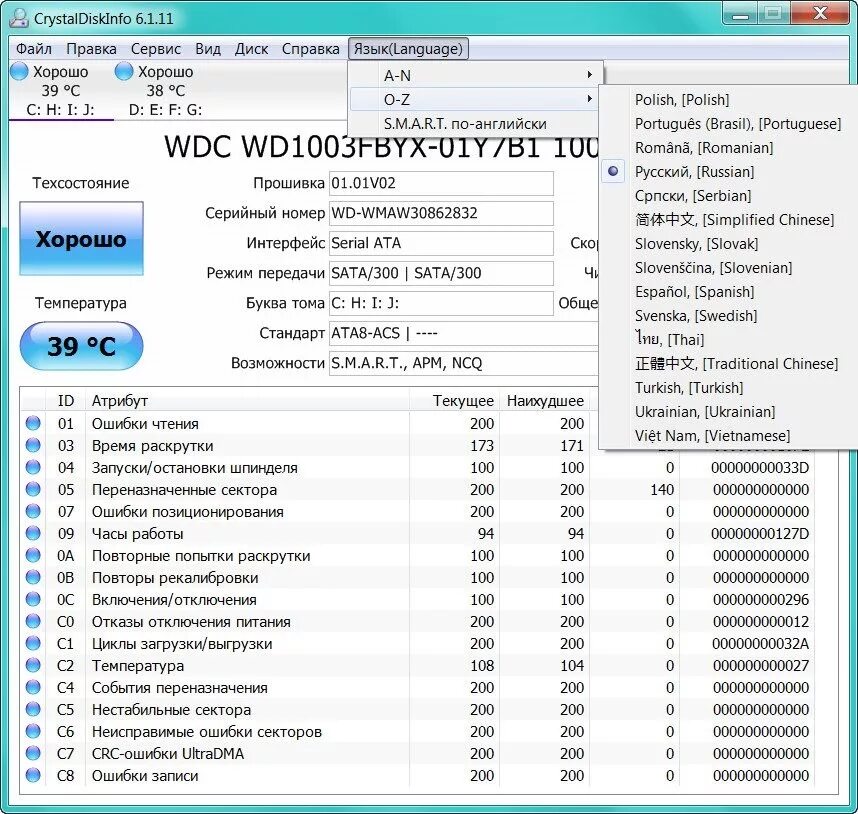Expand the A-N language submenu
Screen dimensions: 858x814
[x=476, y=75]
